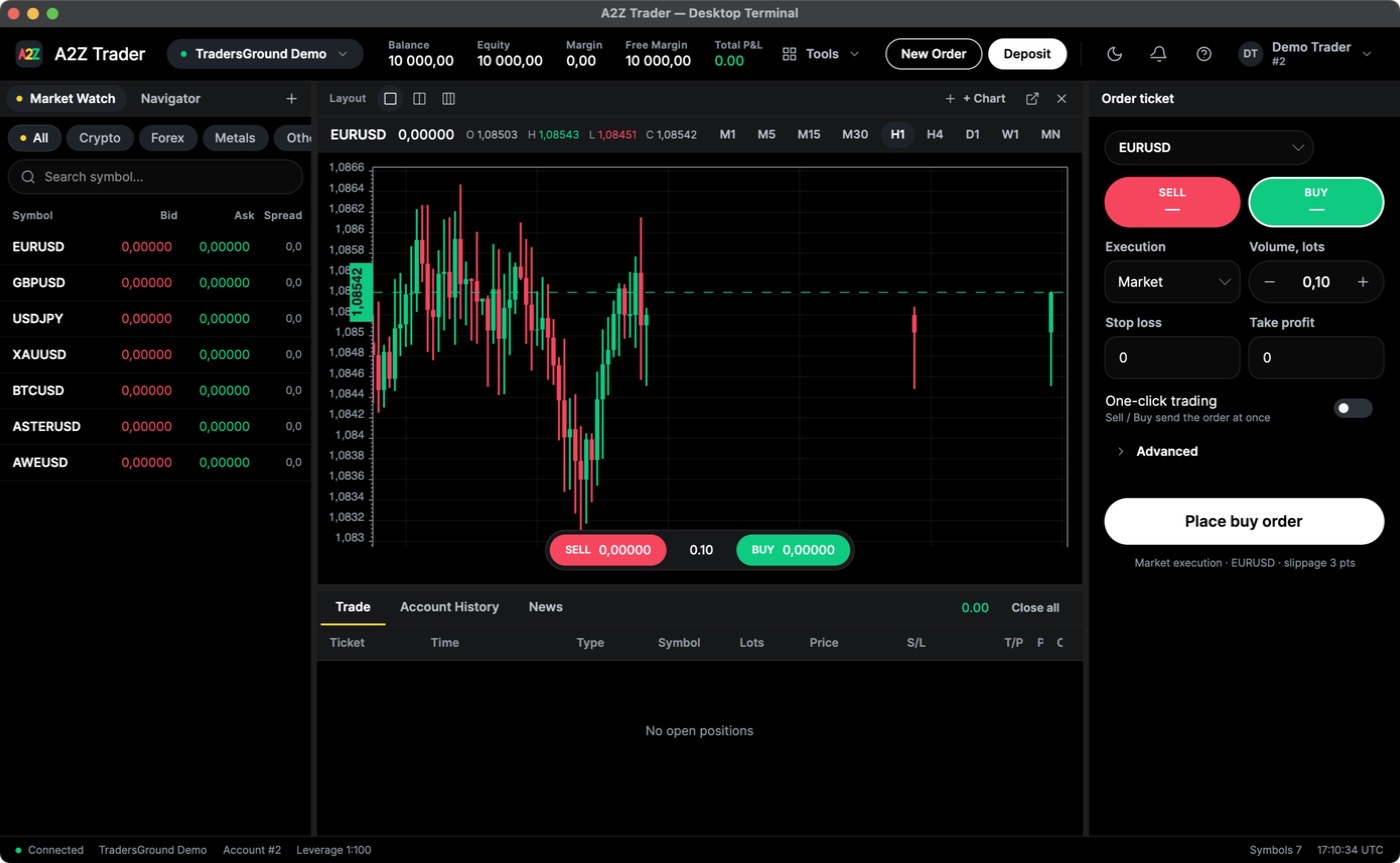Focus the Stop loss input field
This screenshot has height=863, width=1400.
click(x=1172, y=357)
